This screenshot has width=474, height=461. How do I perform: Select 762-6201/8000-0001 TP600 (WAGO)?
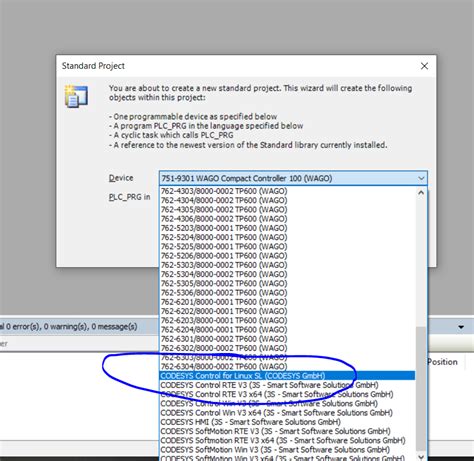point(287,302)
